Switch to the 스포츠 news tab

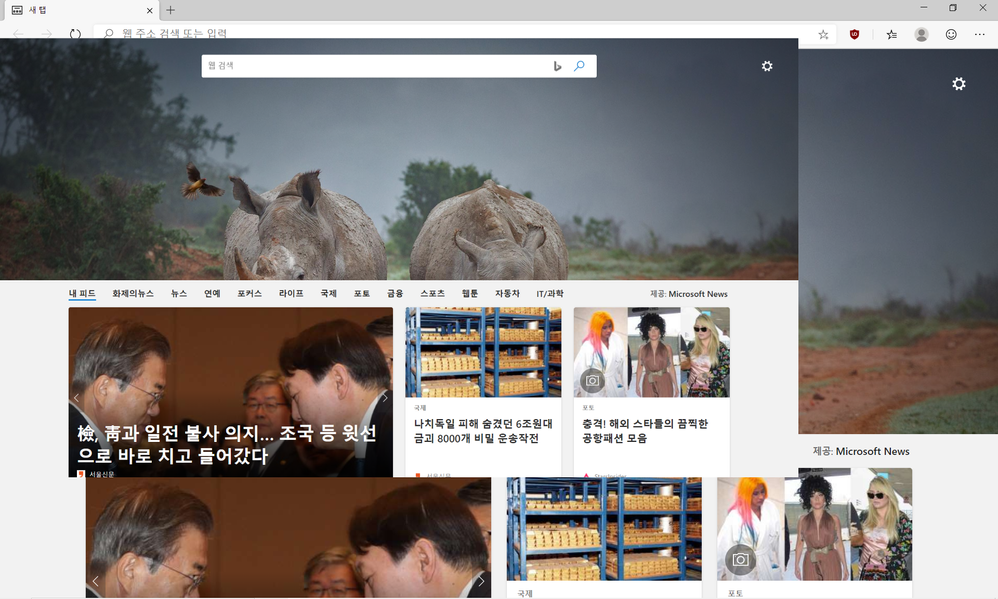click(432, 293)
